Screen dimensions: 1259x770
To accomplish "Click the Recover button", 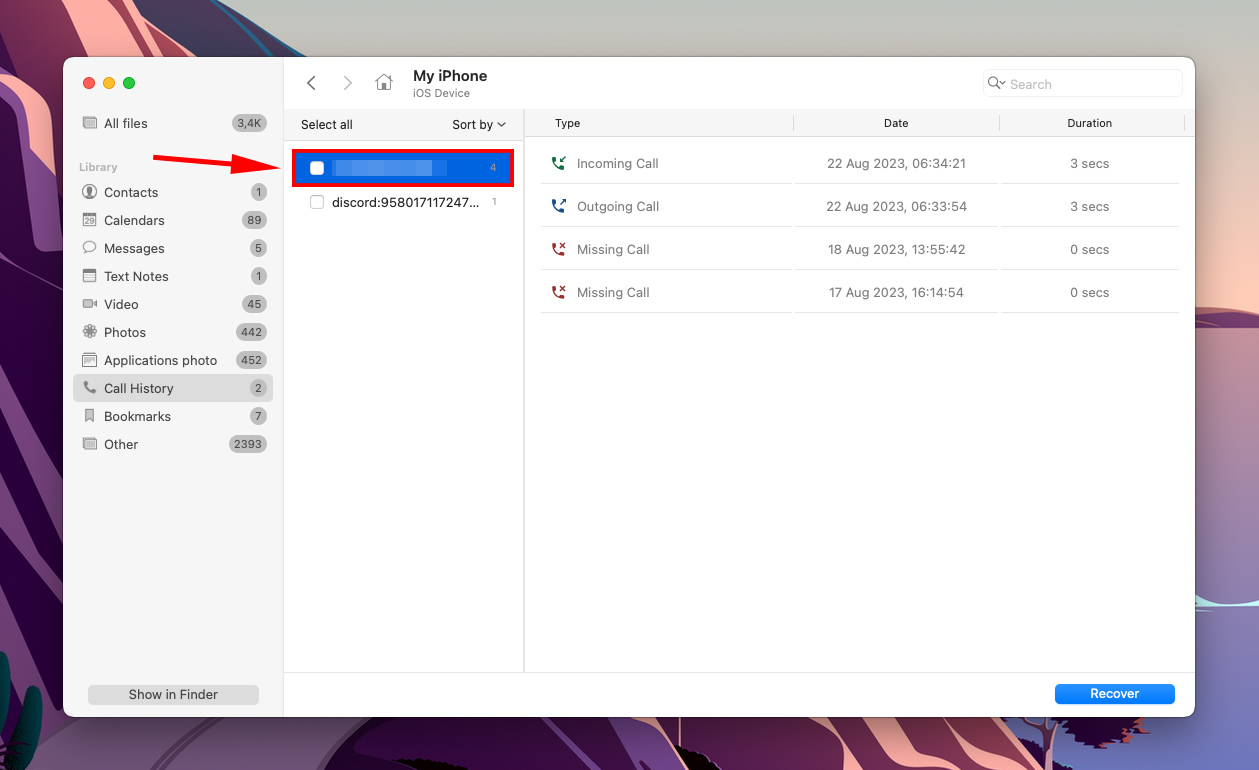I will click(1115, 694).
